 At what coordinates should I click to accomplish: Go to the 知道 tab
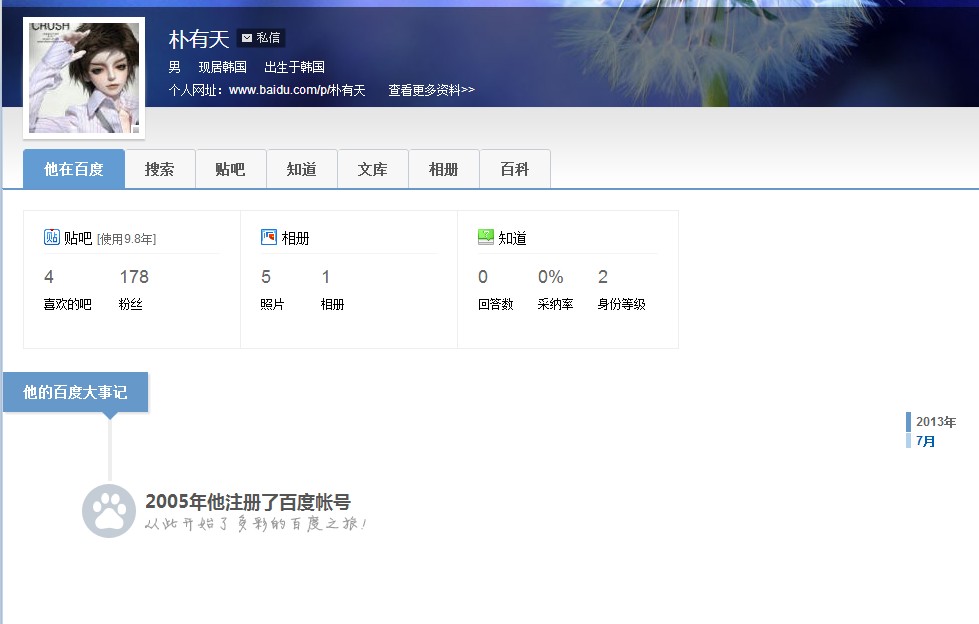[302, 169]
